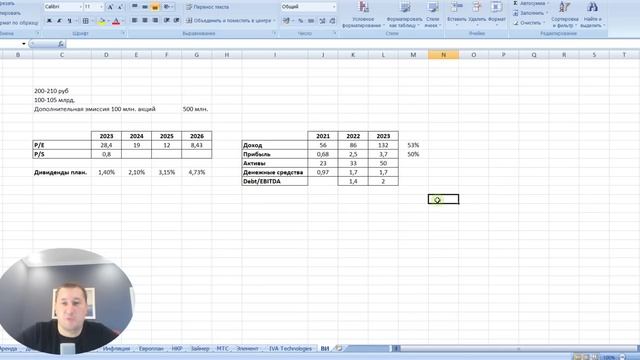Switch to IVA Technologies sheet tab
640x360 pixels.
(290, 349)
